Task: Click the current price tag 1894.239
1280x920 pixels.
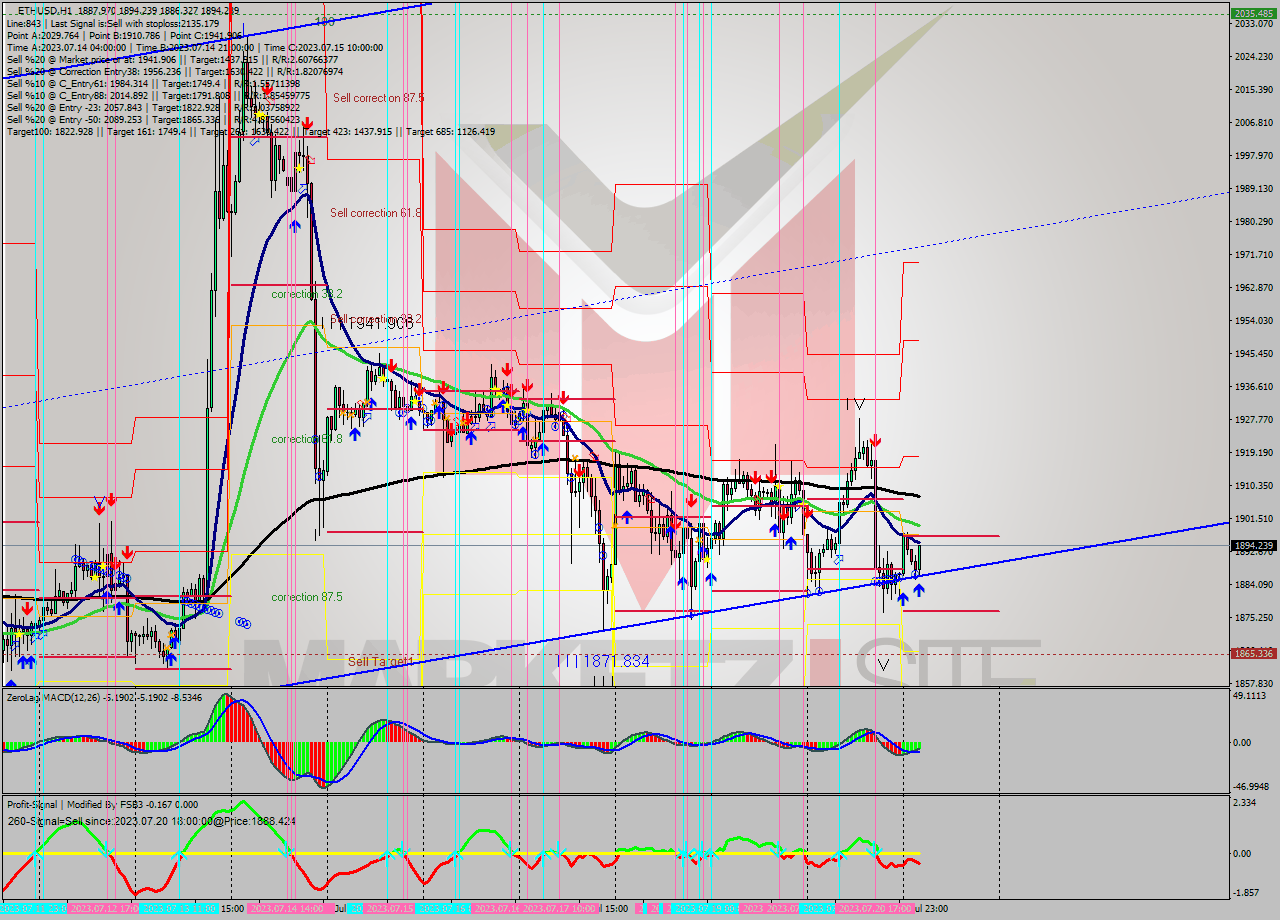Action: [x=1253, y=546]
